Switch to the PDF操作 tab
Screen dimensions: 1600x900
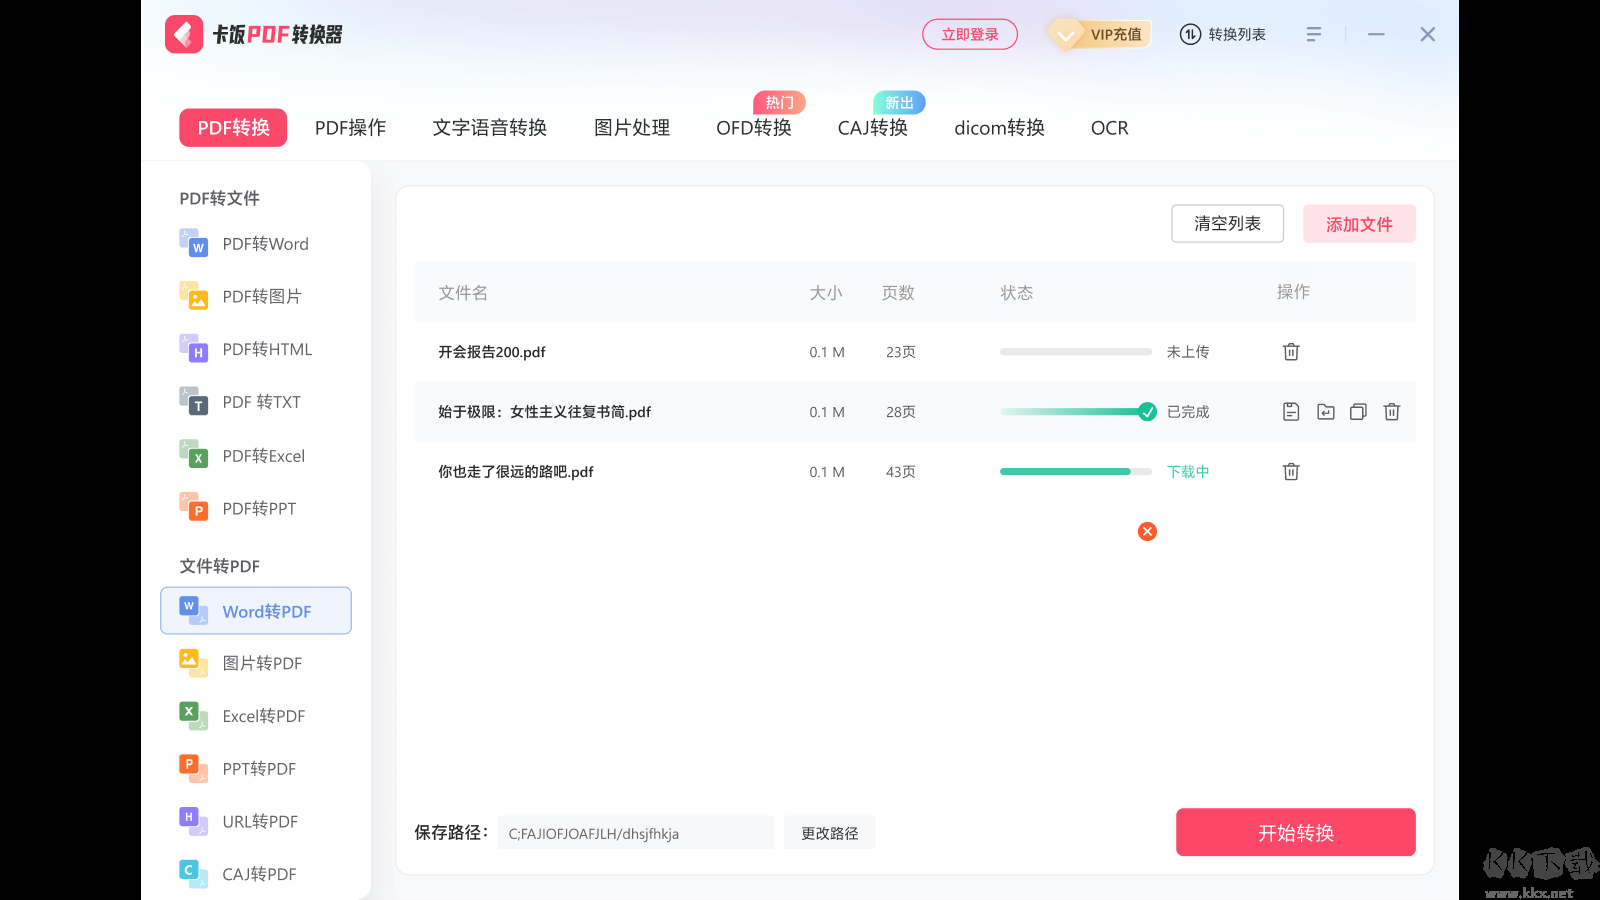click(349, 128)
